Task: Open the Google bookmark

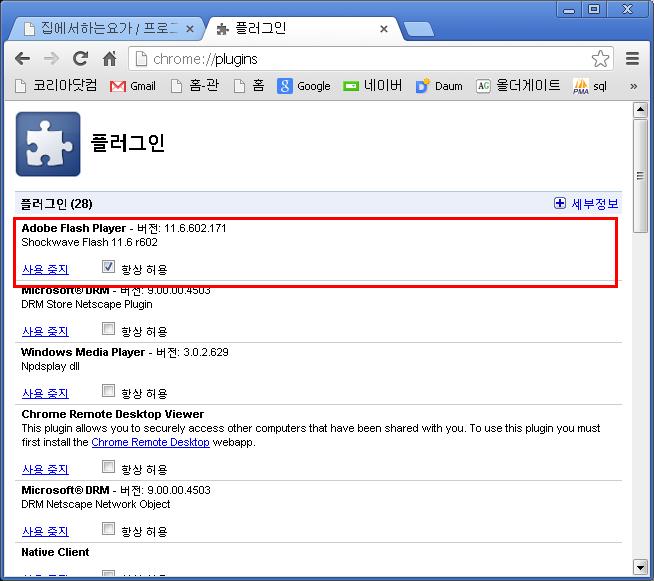Action: (x=304, y=86)
